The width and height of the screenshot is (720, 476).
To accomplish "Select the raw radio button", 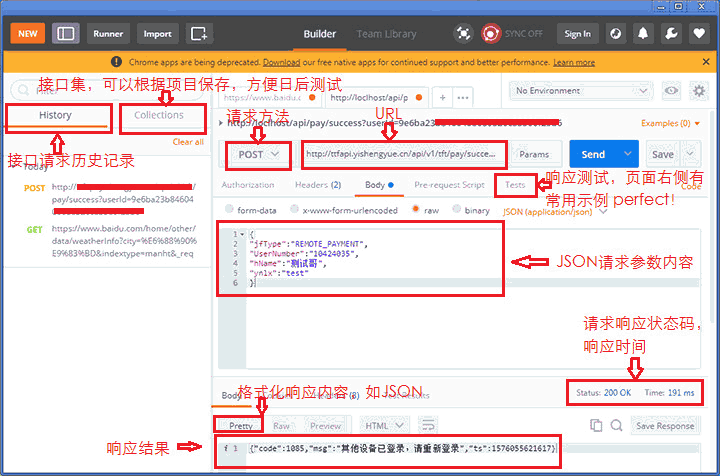I will pos(416,209).
